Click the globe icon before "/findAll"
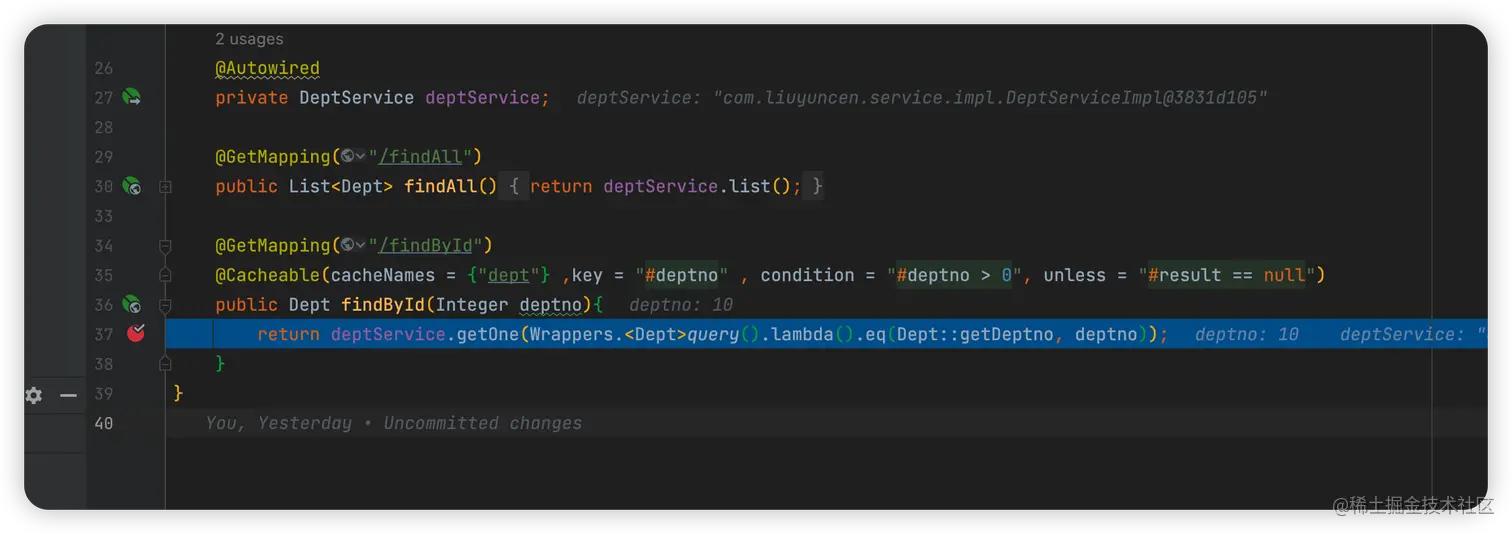 coord(347,156)
